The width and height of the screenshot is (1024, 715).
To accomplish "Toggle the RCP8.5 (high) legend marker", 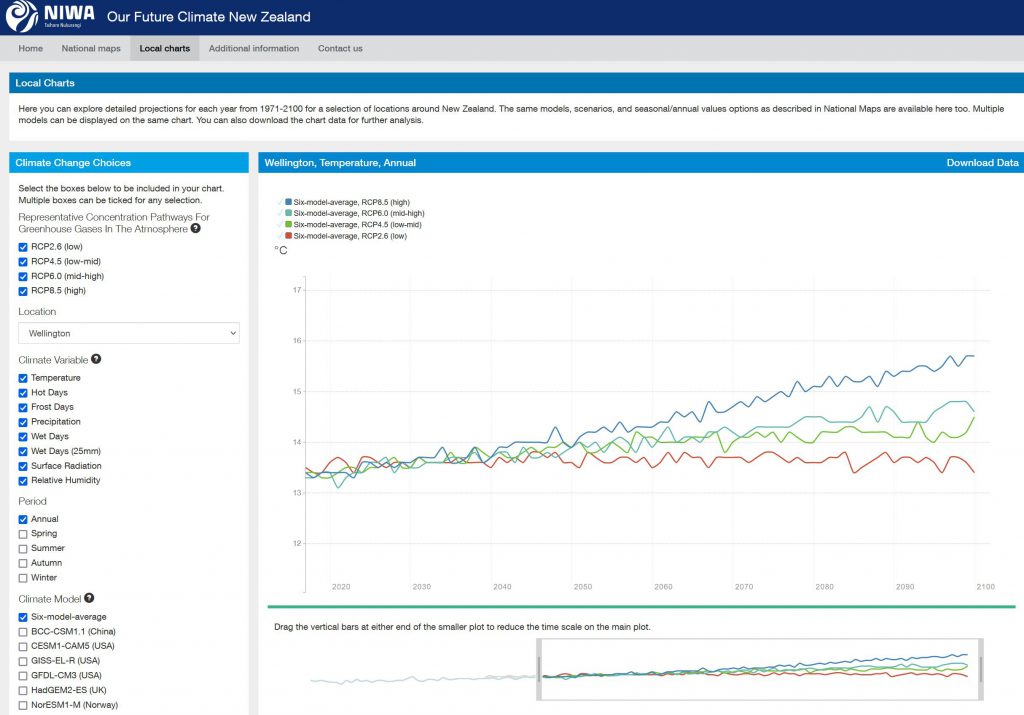I will click(x=286, y=202).
